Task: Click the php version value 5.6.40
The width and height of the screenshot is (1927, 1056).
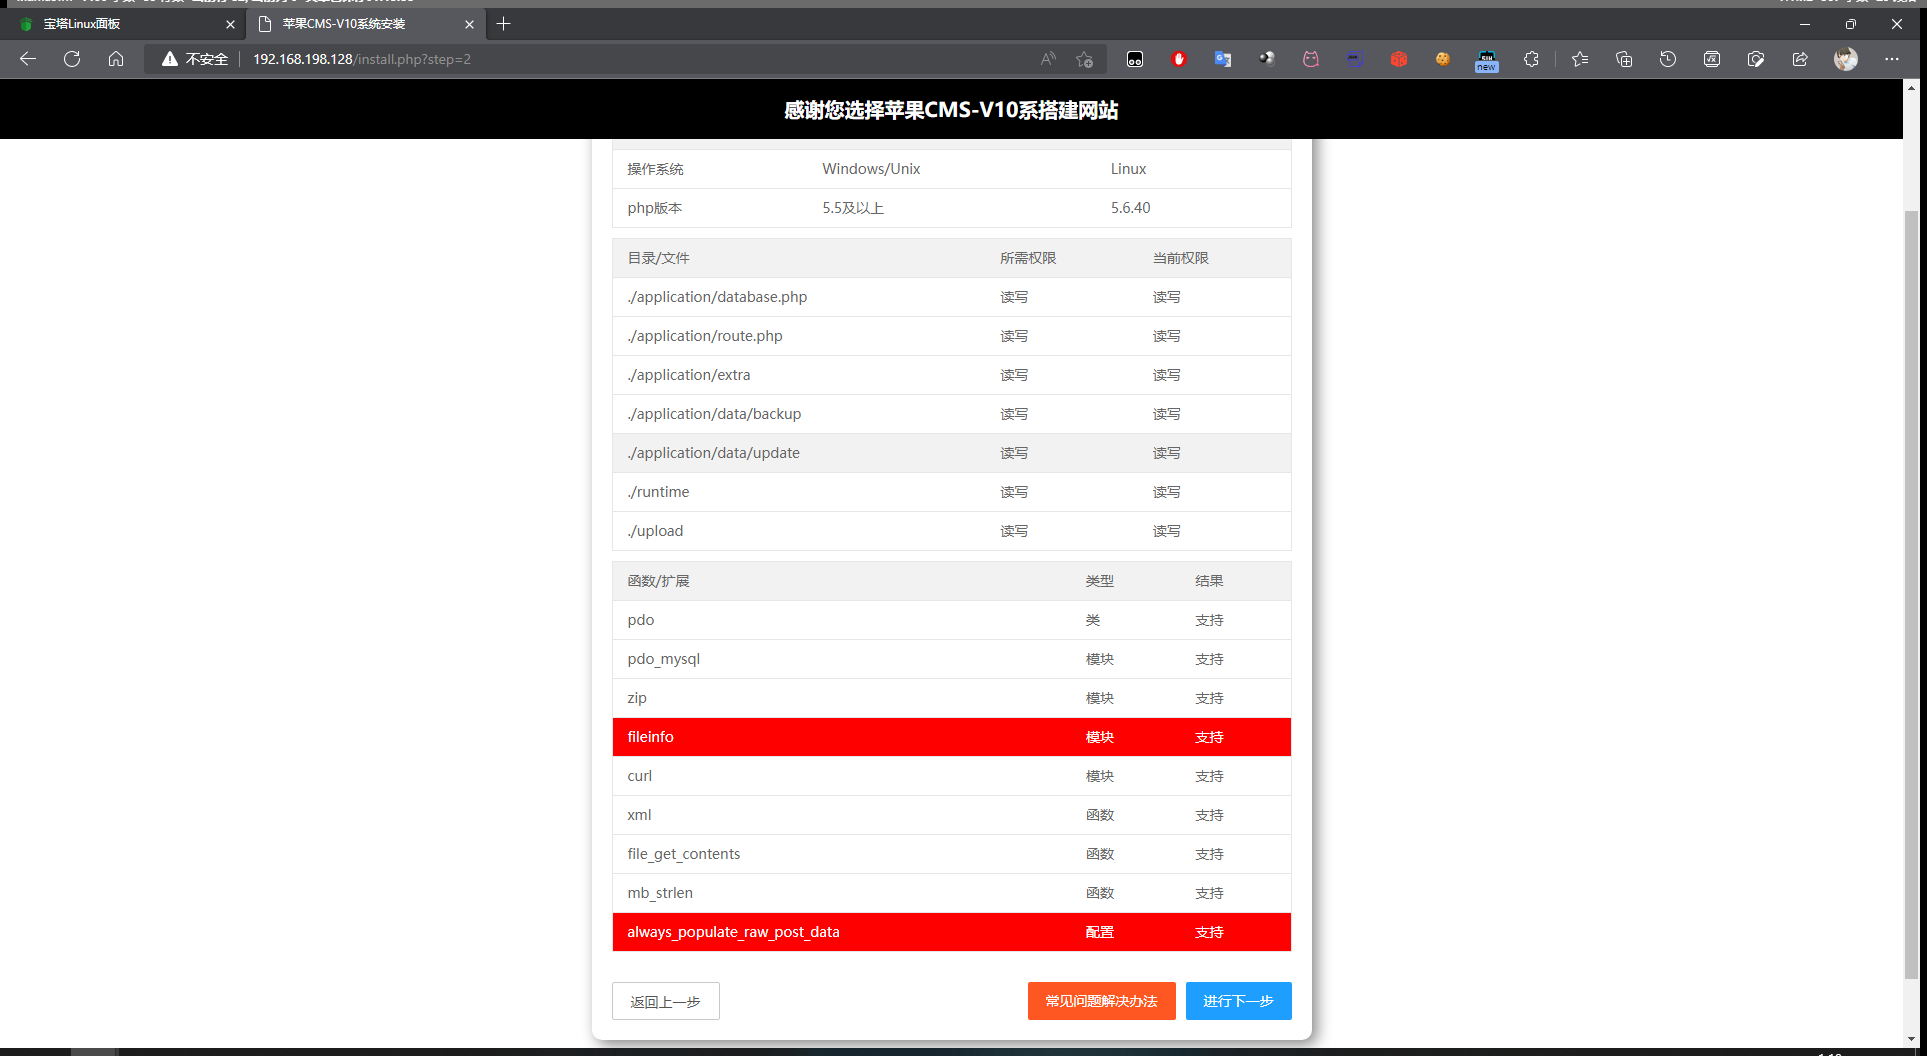Action: pyautogui.click(x=1130, y=208)
